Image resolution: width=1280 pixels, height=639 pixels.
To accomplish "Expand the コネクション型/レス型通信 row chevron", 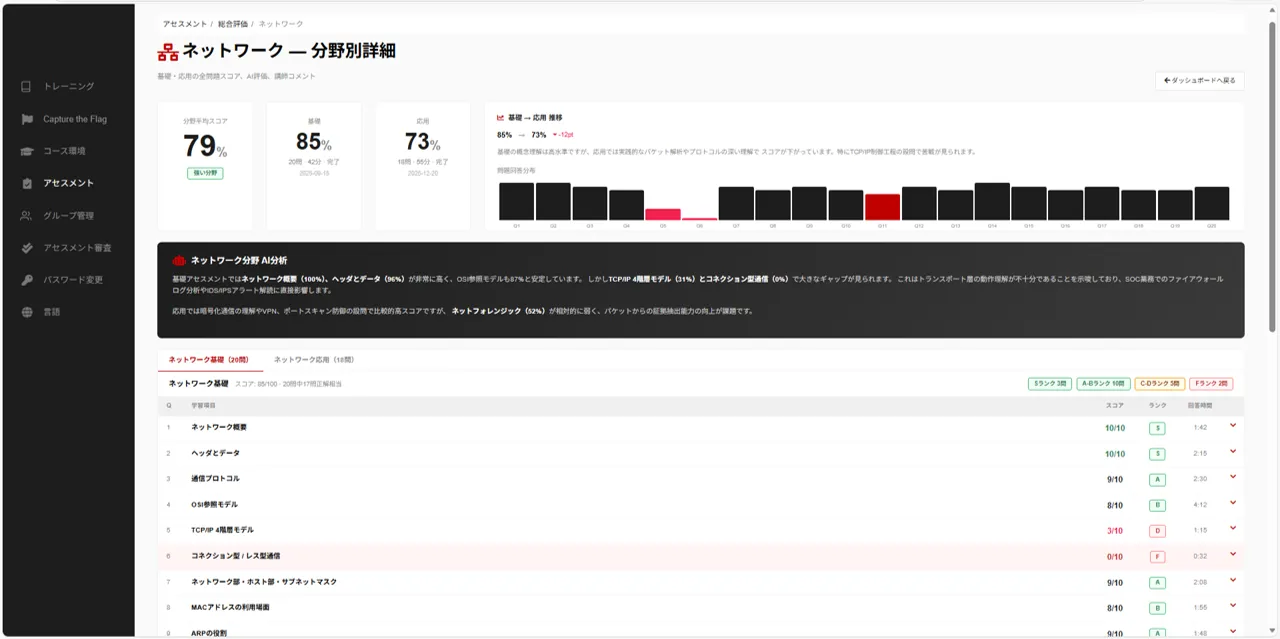I will tap(1233, 555).
